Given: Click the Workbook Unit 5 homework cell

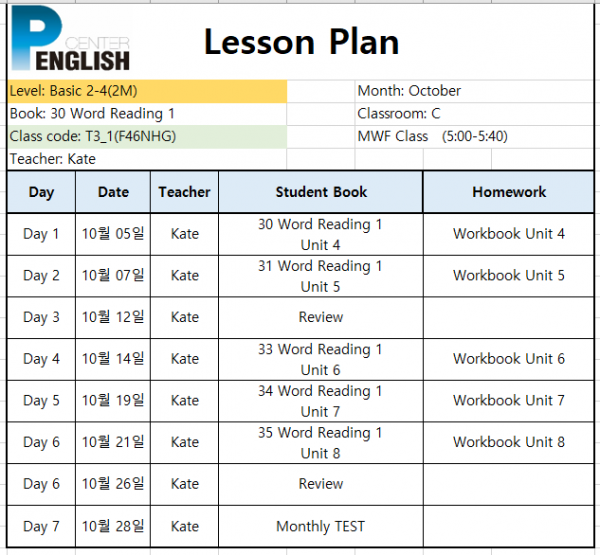Looking at the screenshot, I should click(x=509, y=276).
